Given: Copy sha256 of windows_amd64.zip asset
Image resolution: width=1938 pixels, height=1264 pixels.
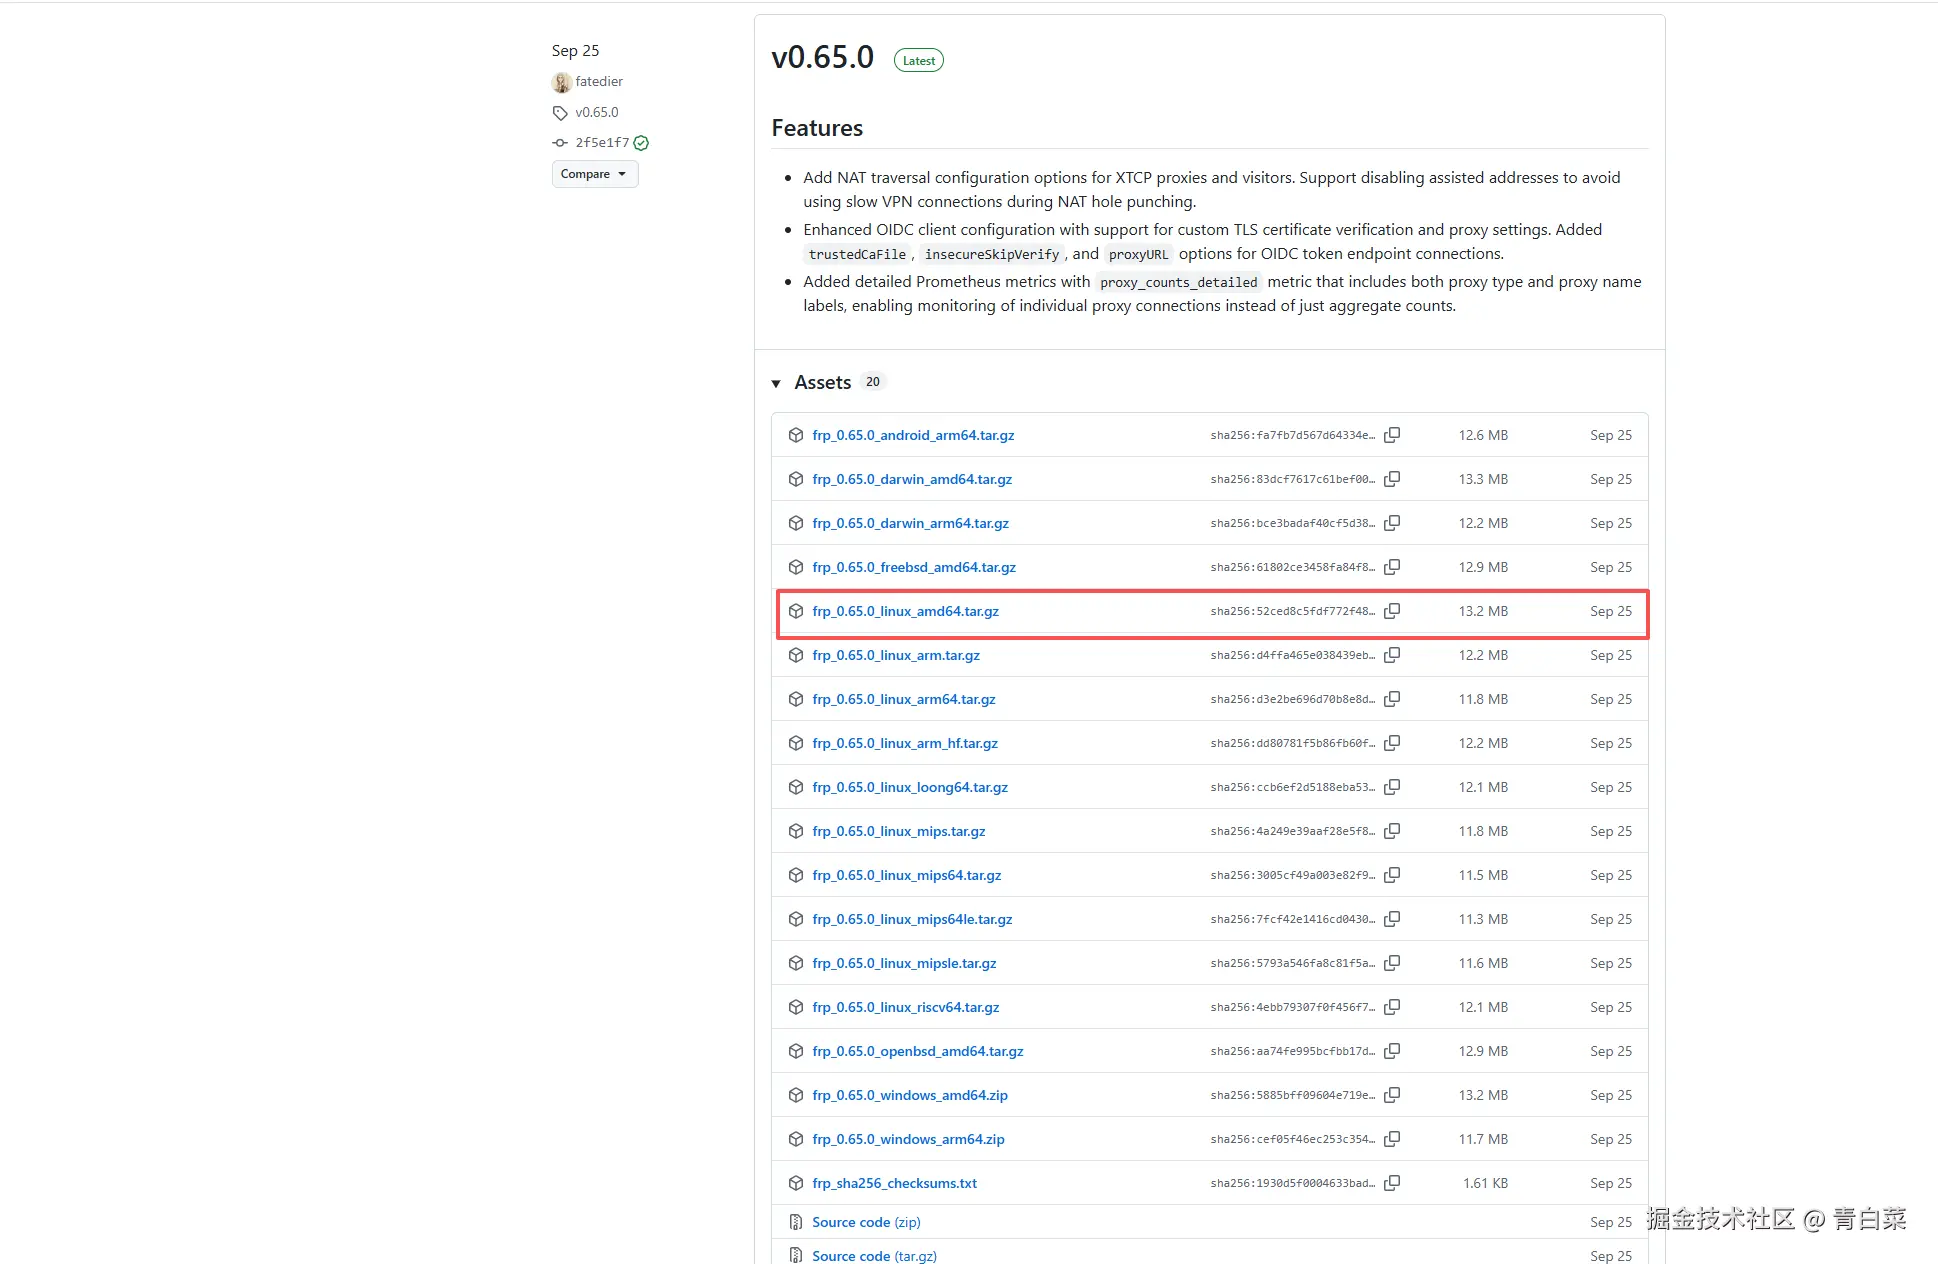Looking at the screenshot, I should pyautogui.click(x=1392, y=1095).
